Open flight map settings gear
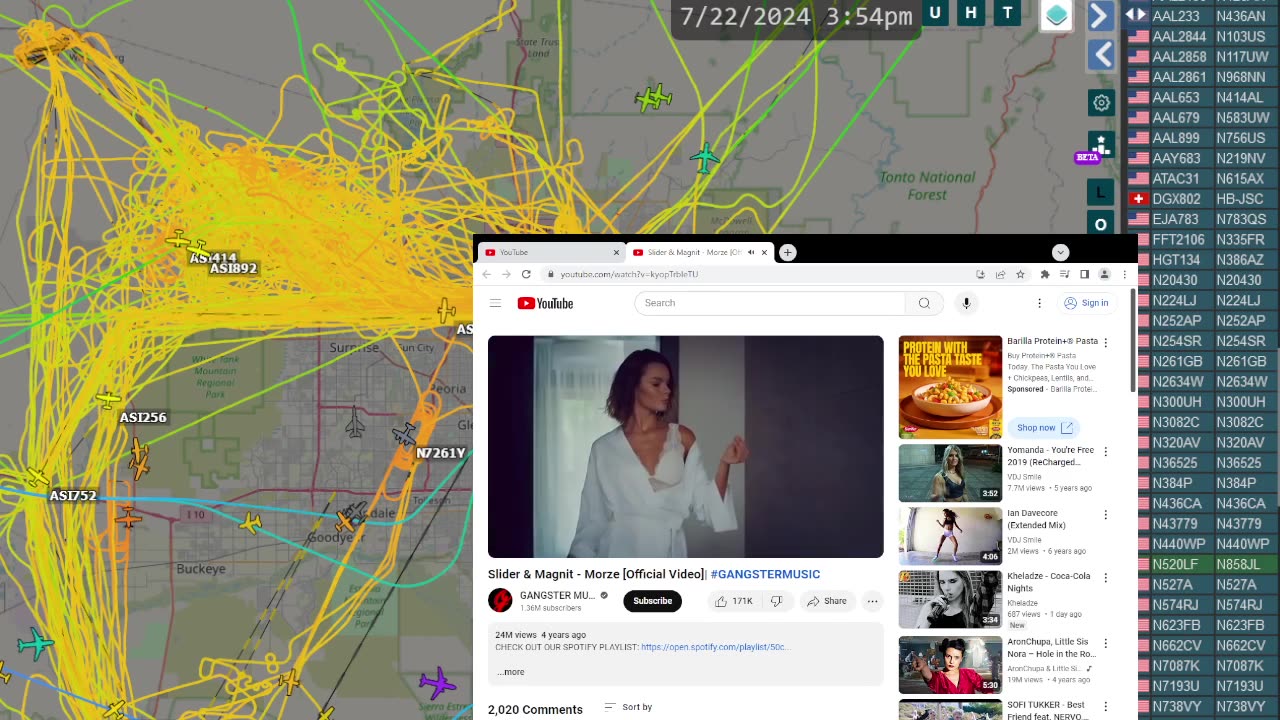Screen dimensions: 1280x720 click(x=1101, y=103)
